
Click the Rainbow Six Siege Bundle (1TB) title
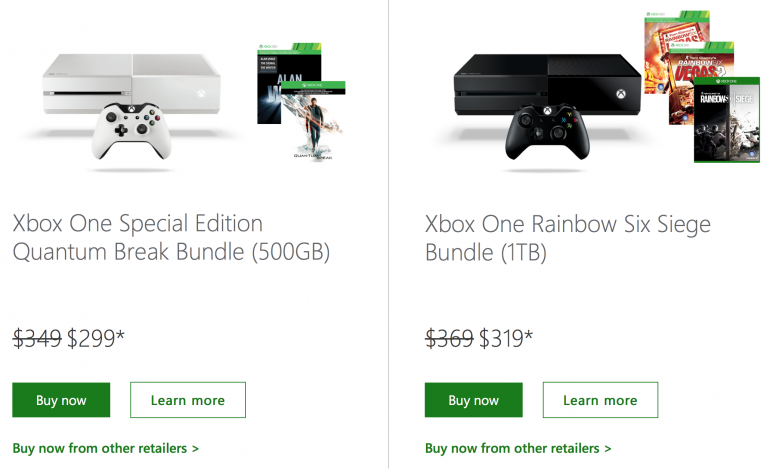pyautogui.click(x=568, y=237)
